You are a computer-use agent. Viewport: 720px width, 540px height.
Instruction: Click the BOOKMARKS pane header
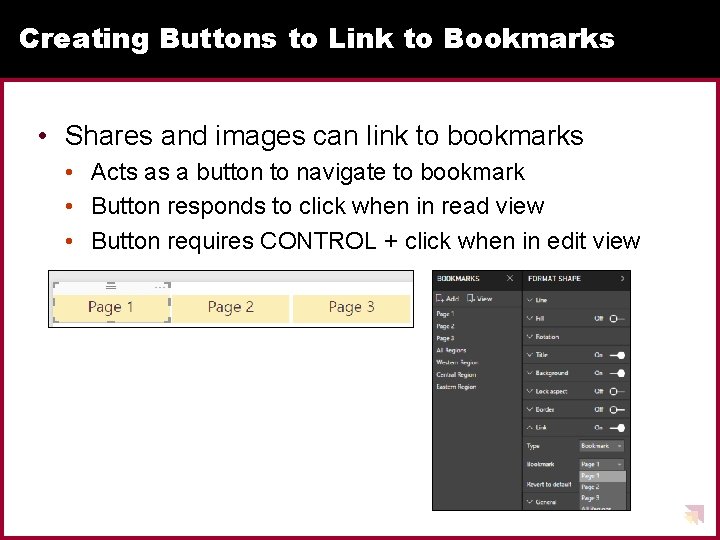coord(458,278)
